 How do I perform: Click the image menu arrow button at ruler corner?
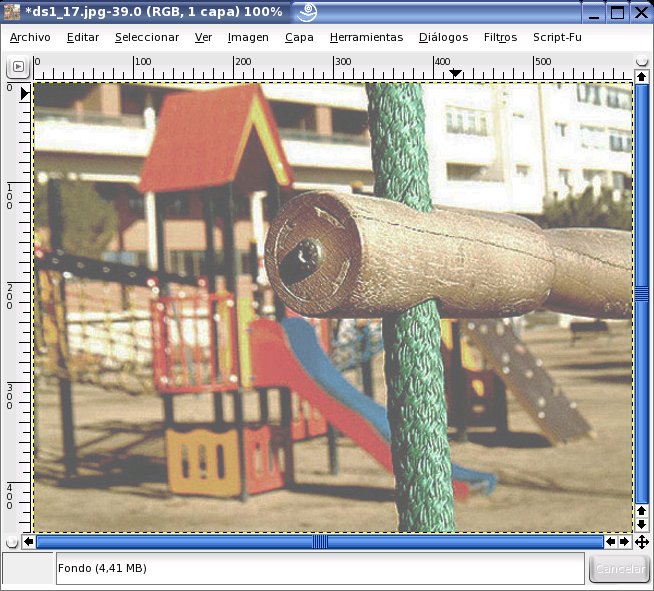tap(18, 67)
